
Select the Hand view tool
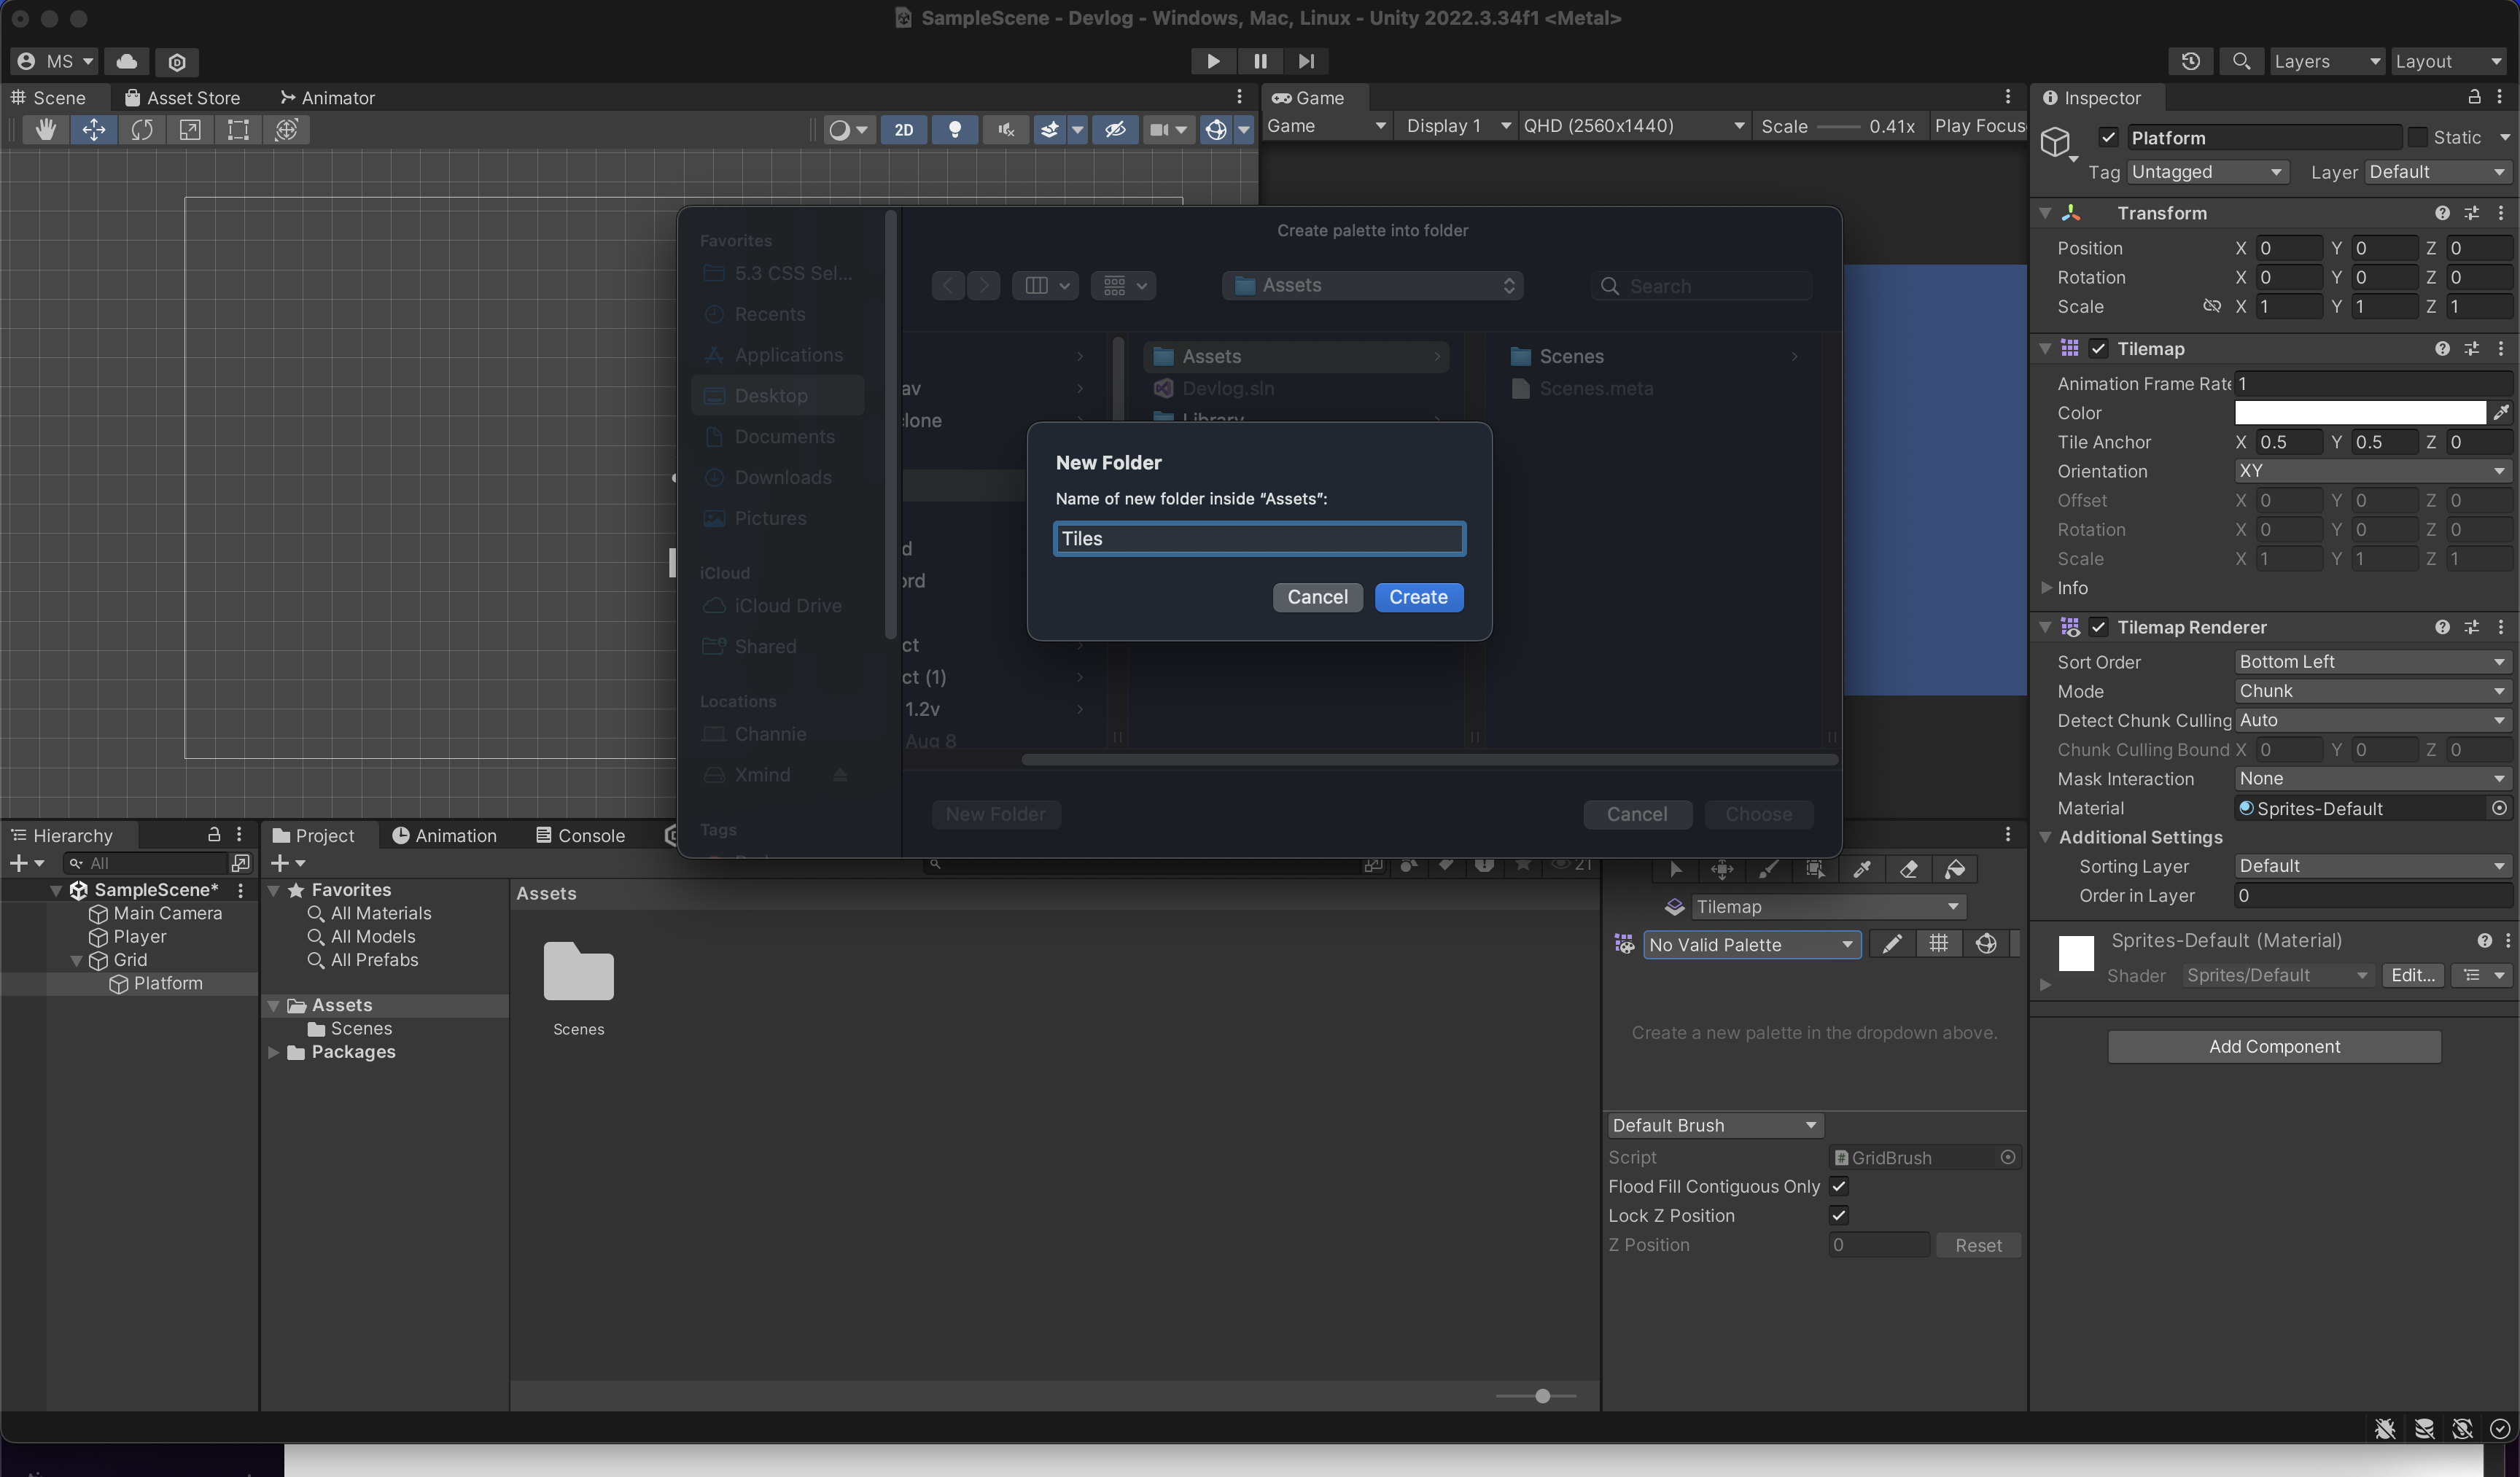coord(45,130)
